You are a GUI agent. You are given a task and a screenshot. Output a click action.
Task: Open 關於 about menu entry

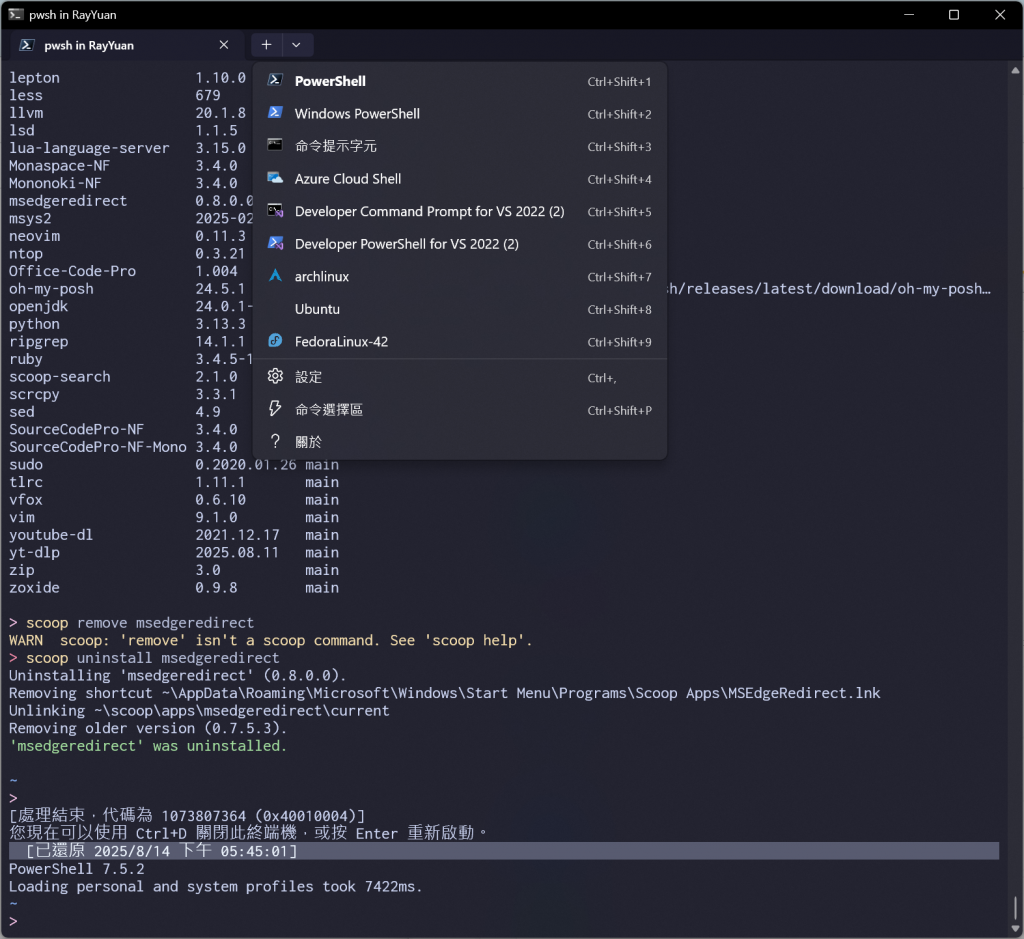(460, 442)
